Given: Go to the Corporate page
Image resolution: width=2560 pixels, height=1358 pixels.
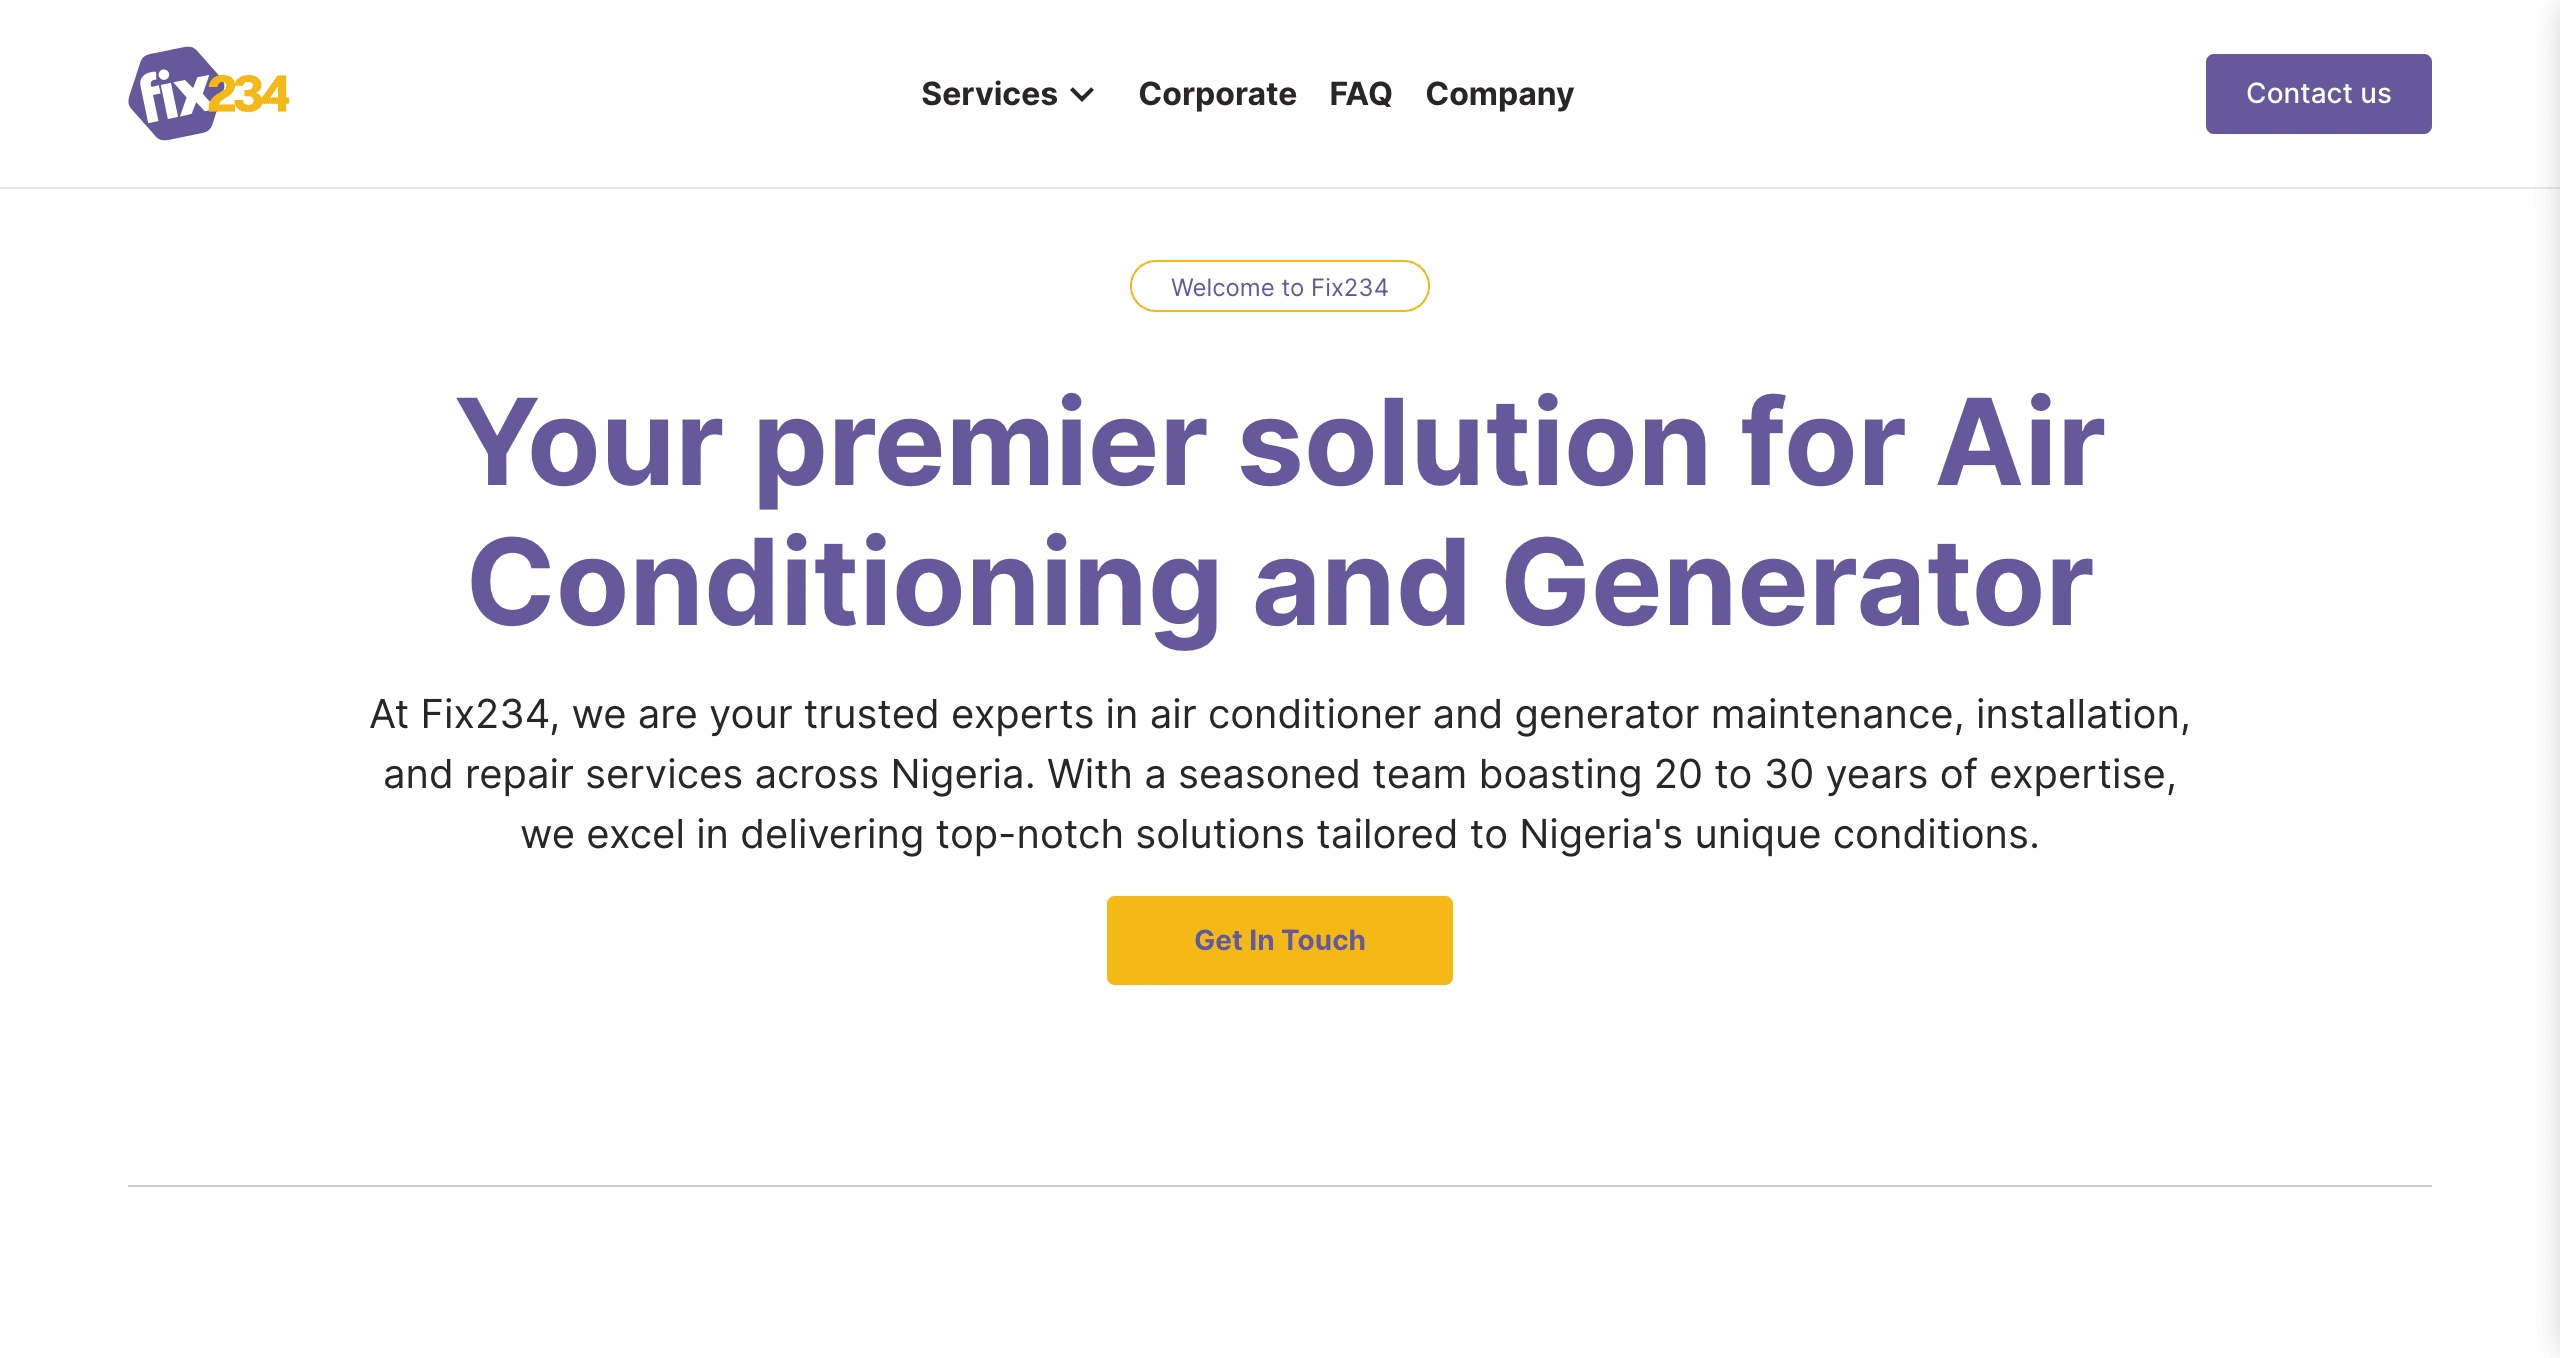Looking at the screenshot, I should pos(1217,94).
